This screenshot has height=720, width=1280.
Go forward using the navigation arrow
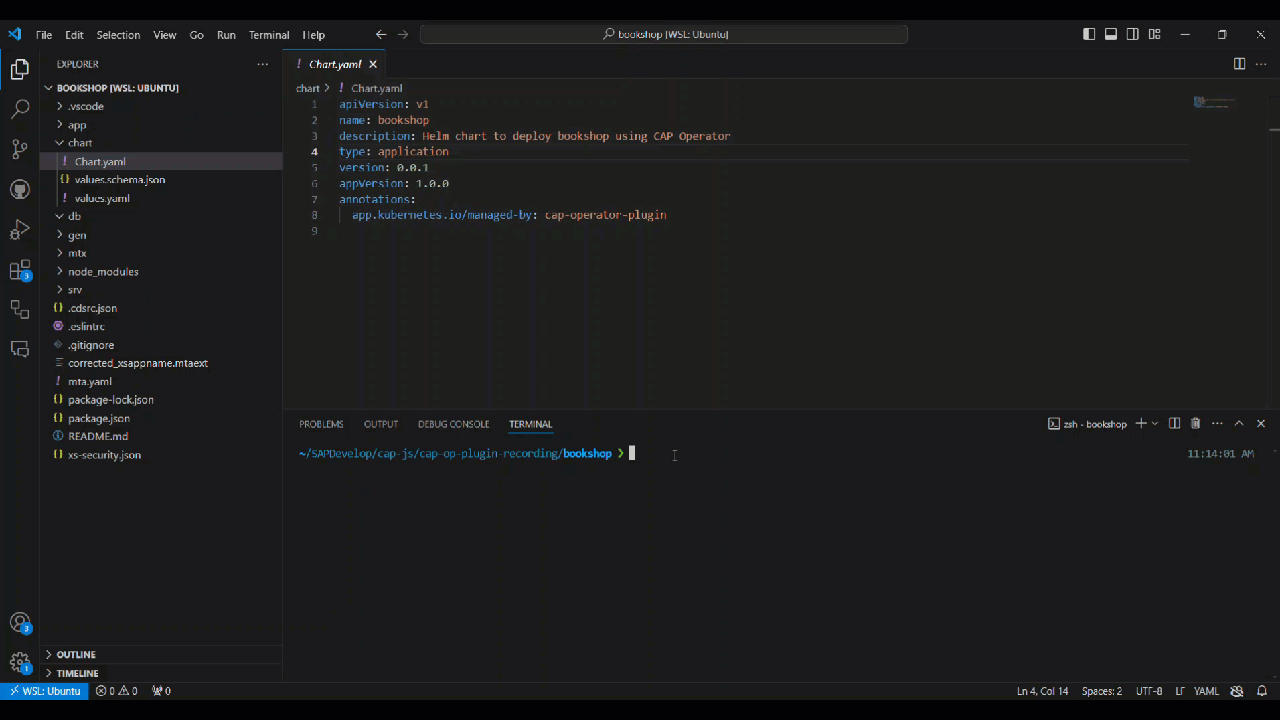[403, 34]
